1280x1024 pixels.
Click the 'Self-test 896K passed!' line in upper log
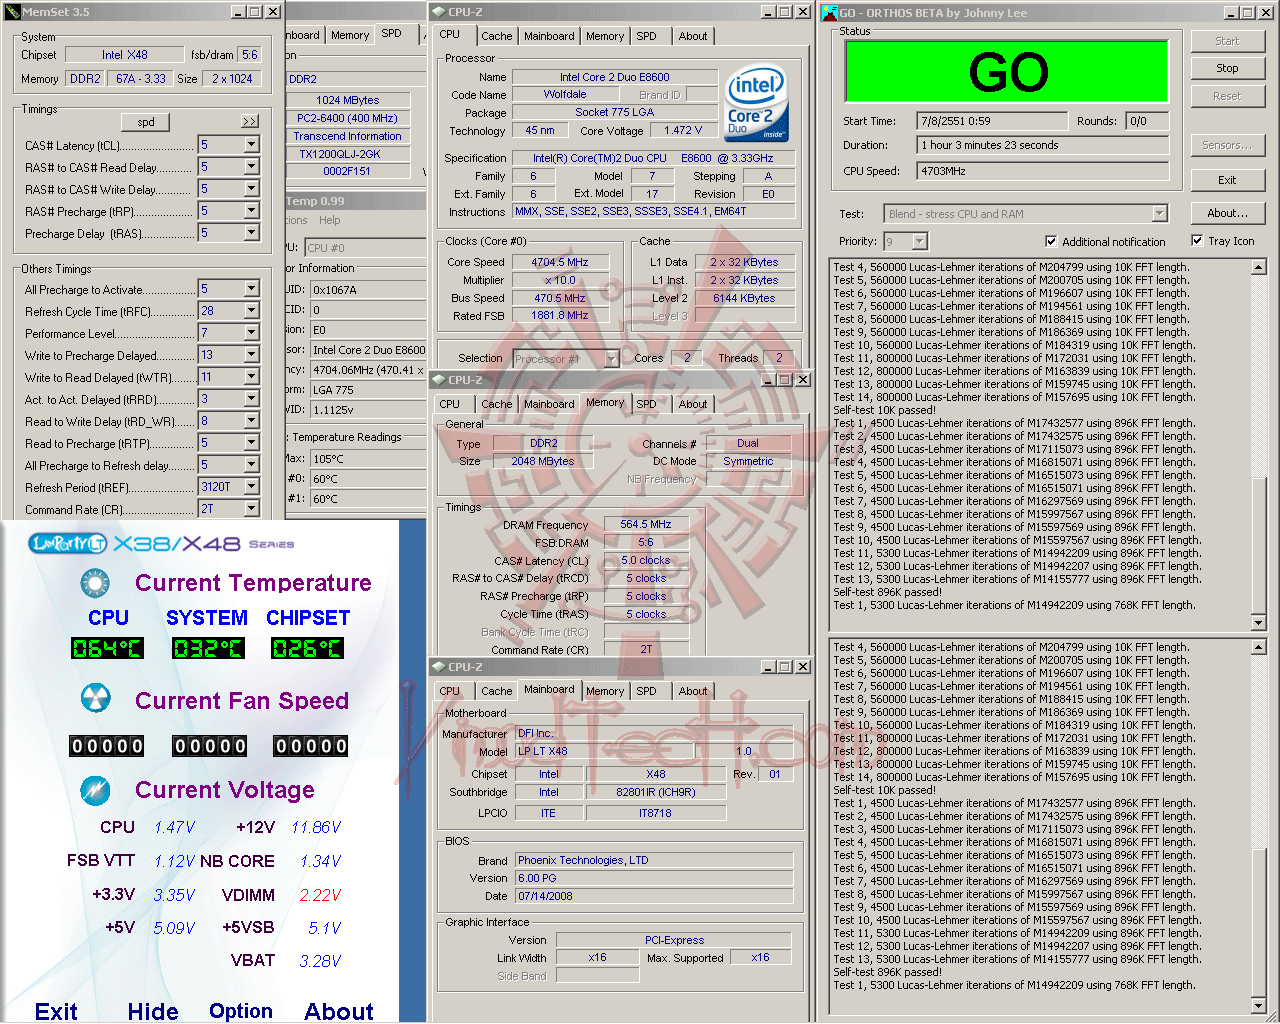pyautogui.click(x=888, y=592)
